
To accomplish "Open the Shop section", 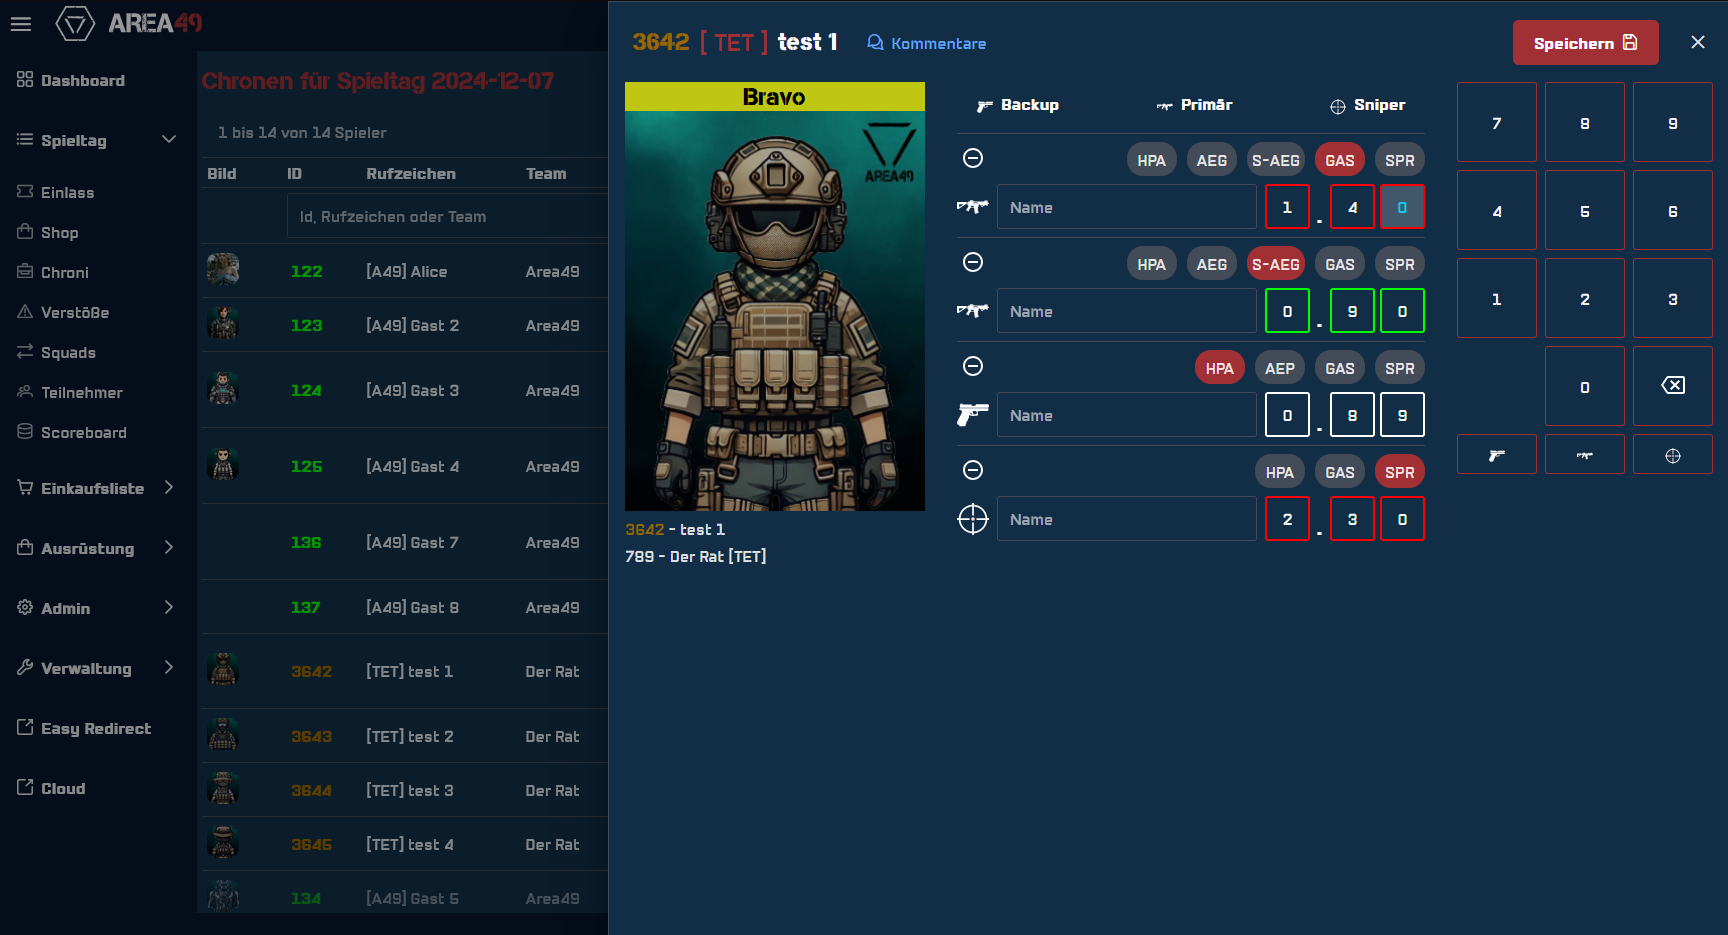I will point(48,232).
